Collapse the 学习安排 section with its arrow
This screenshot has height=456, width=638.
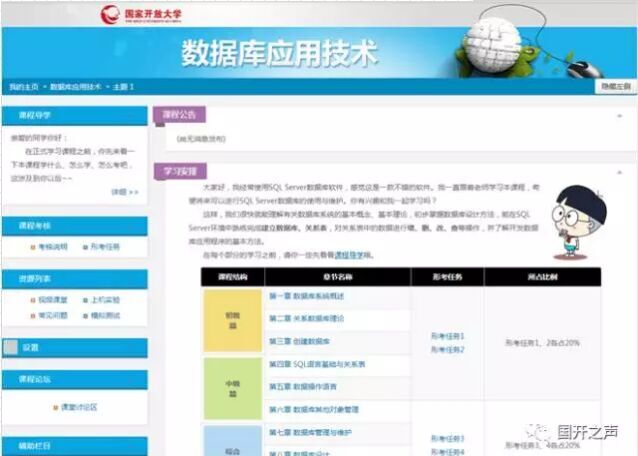621,170
